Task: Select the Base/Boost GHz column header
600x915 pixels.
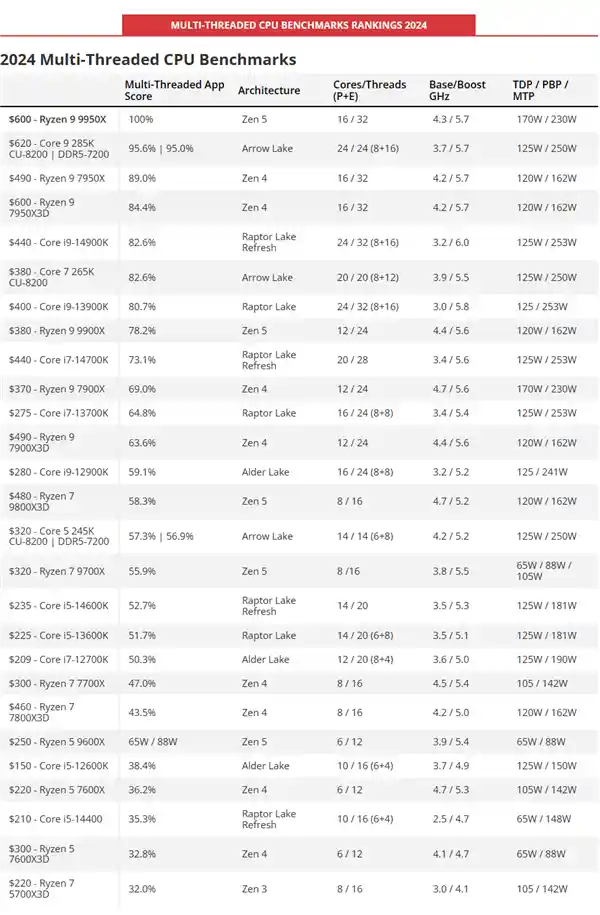Action: (457, 90)
